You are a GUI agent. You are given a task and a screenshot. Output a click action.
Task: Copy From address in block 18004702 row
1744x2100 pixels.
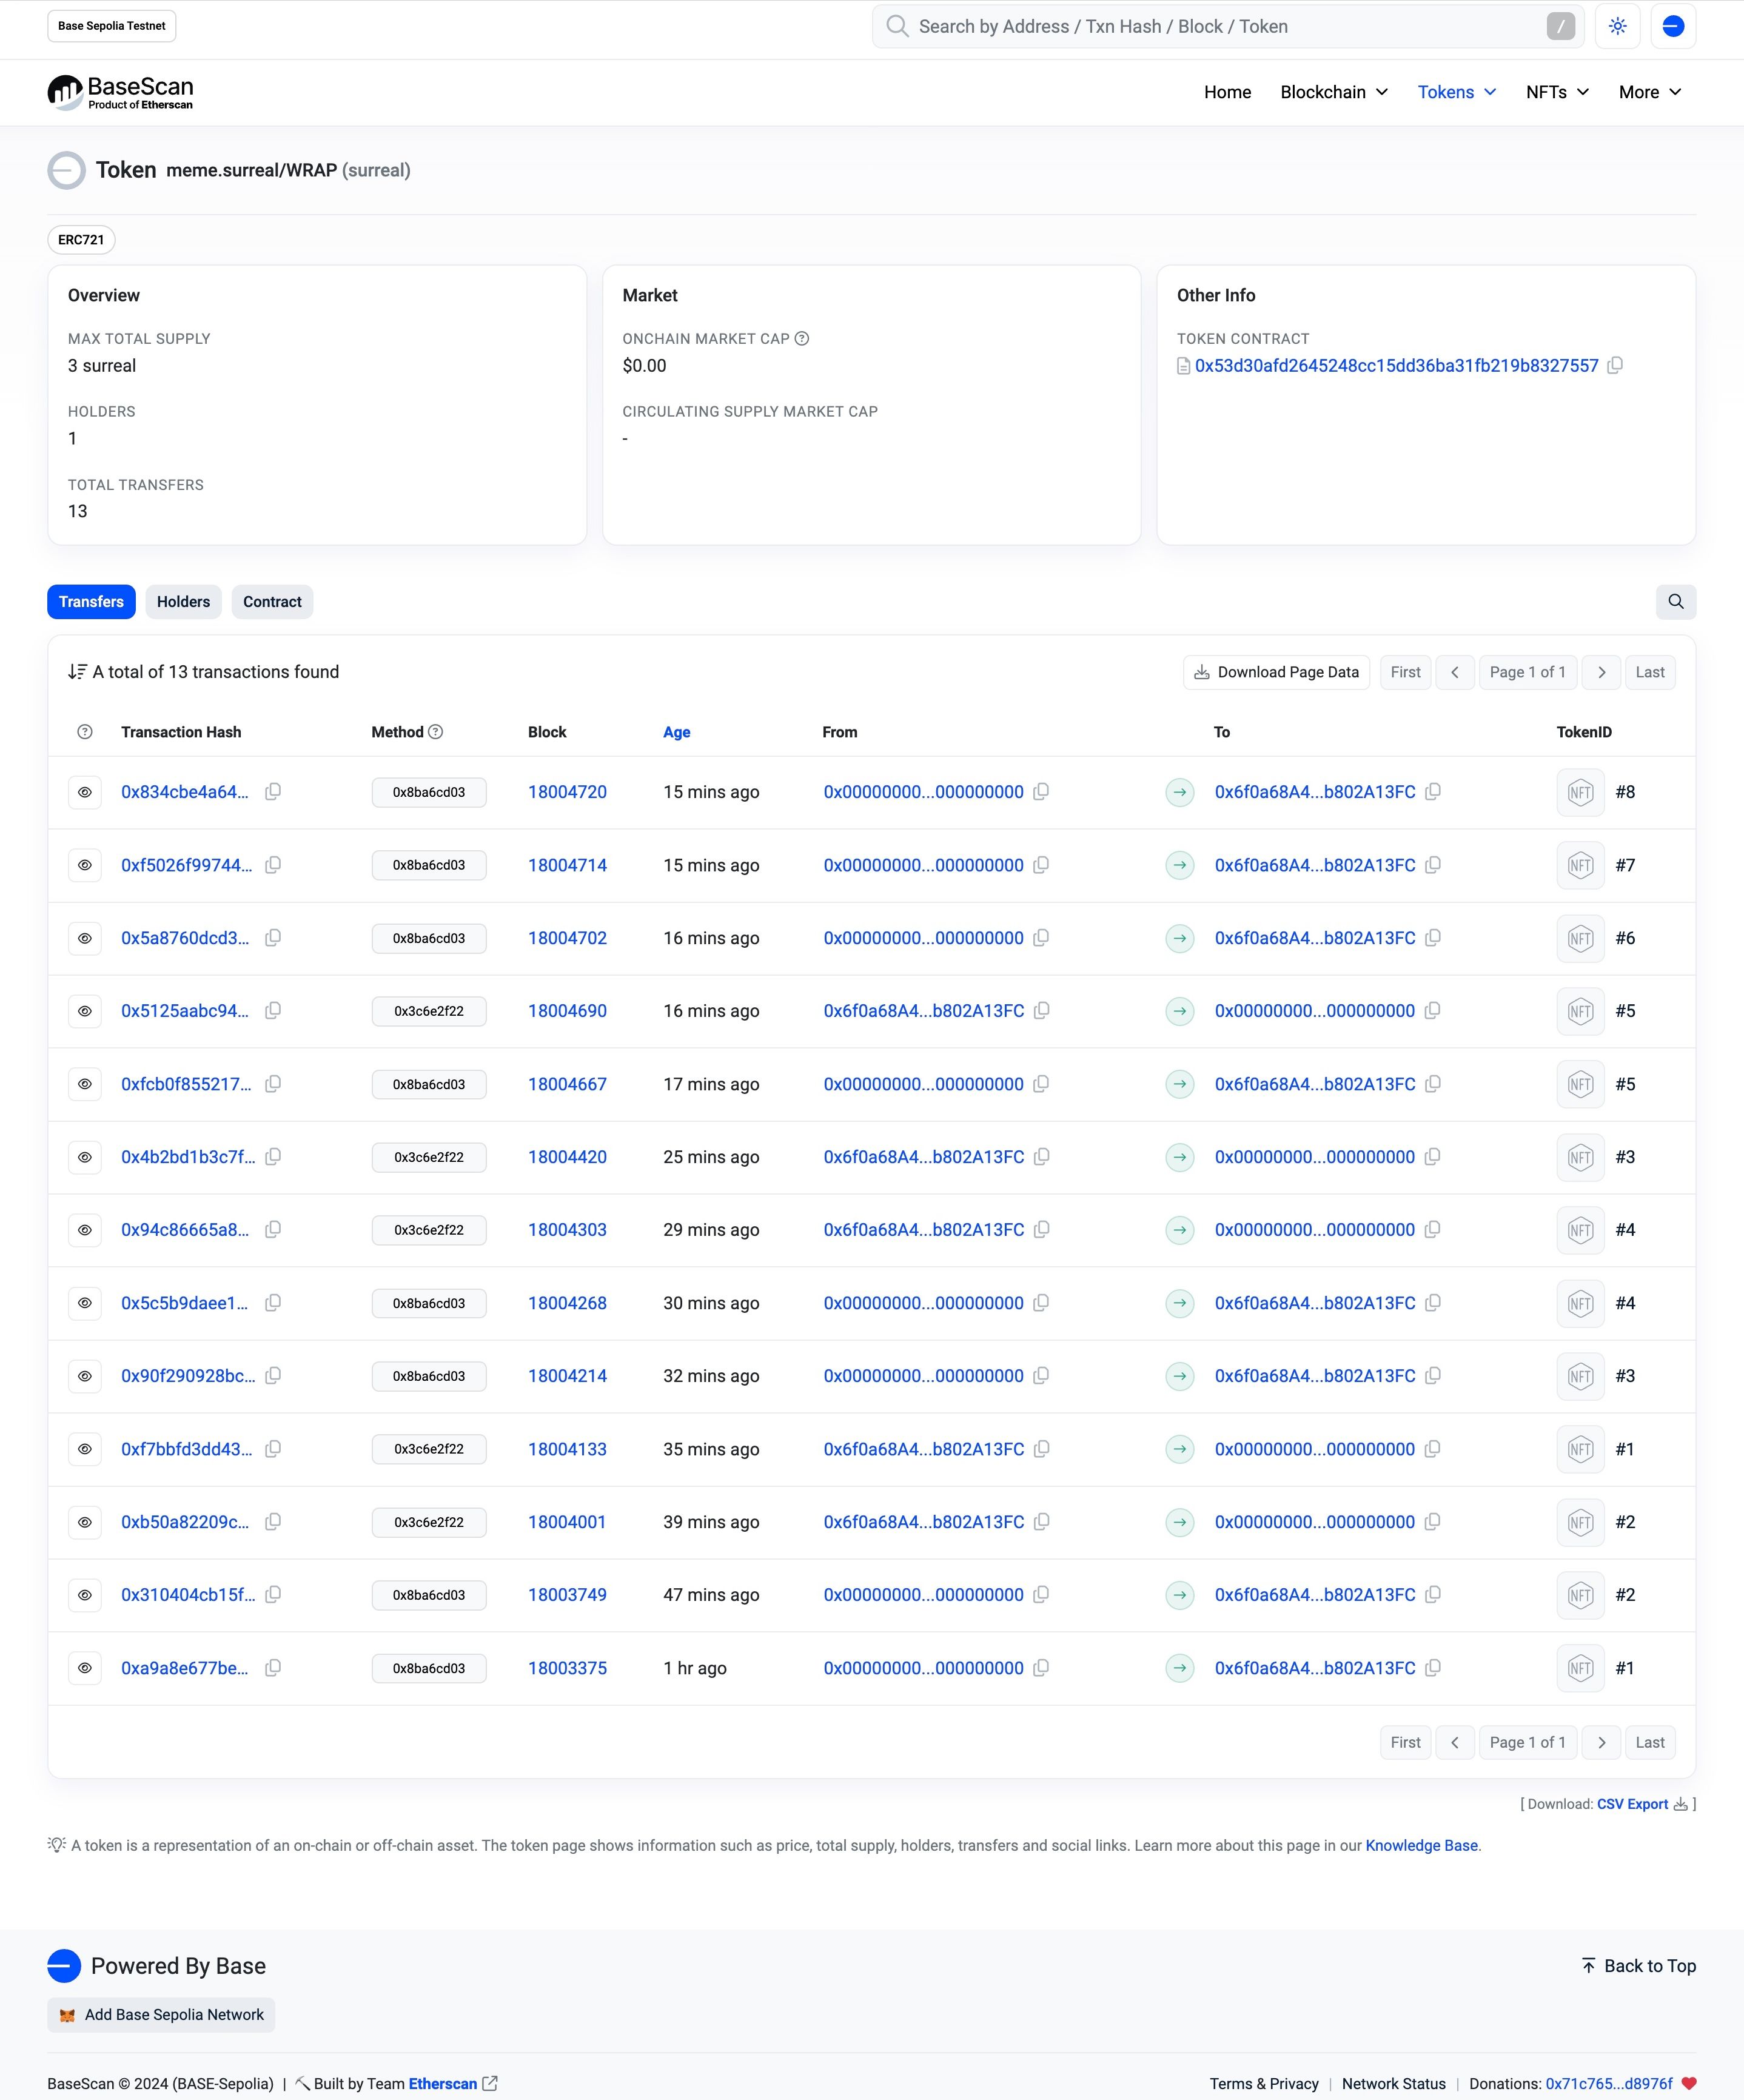(1041, 938)
